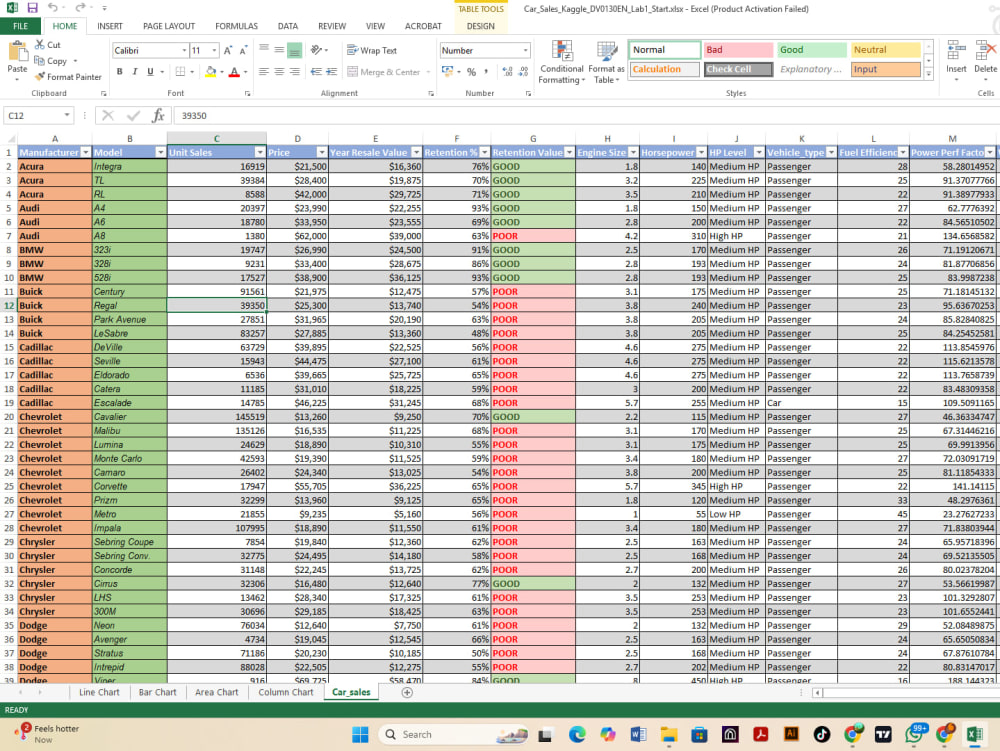Open the Unit Sales column filter dropdown
Viewport: 1000px width, 751px height.
[x=260, y=152]
